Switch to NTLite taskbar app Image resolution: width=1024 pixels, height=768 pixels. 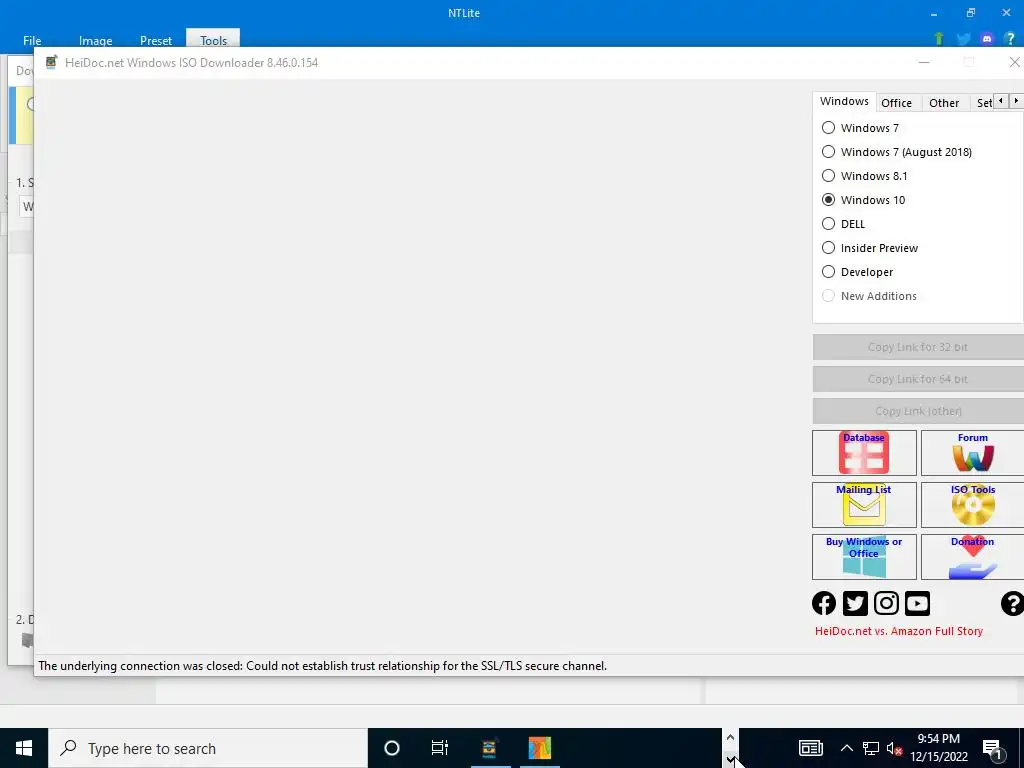point(539,748)
